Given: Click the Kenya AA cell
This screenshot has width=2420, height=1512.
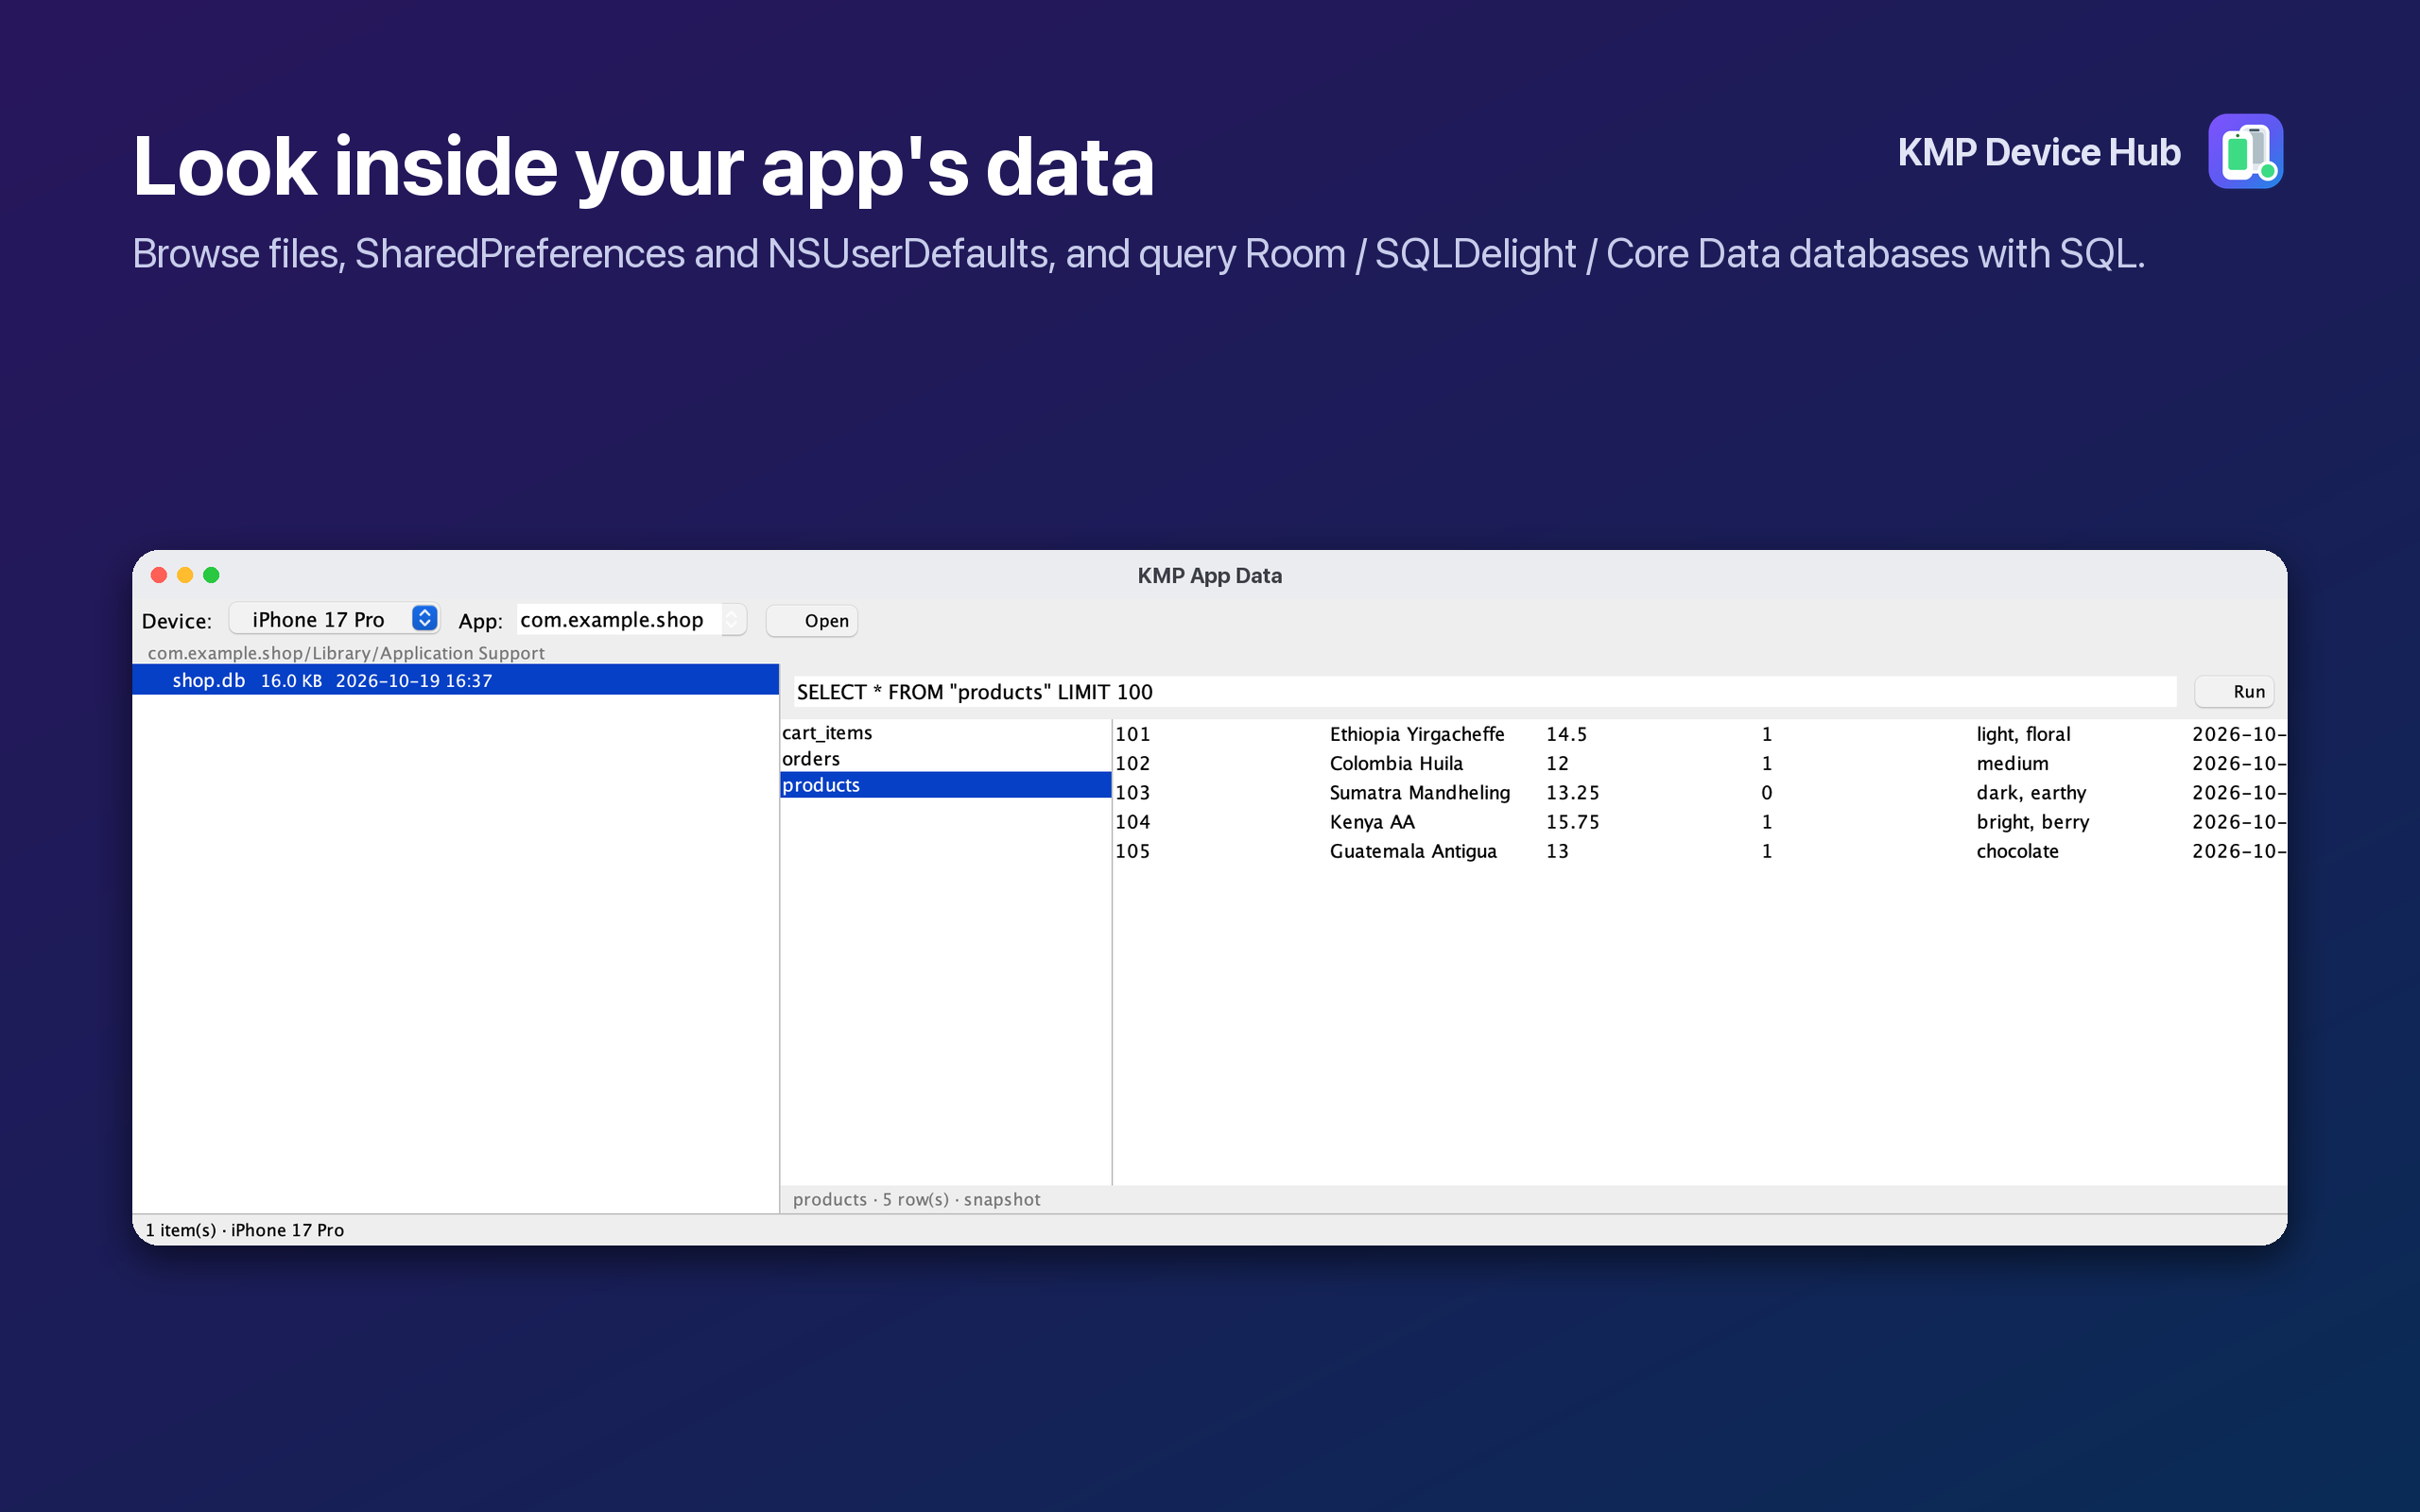Looking at the screenshot, I should tap(1372, 821).
